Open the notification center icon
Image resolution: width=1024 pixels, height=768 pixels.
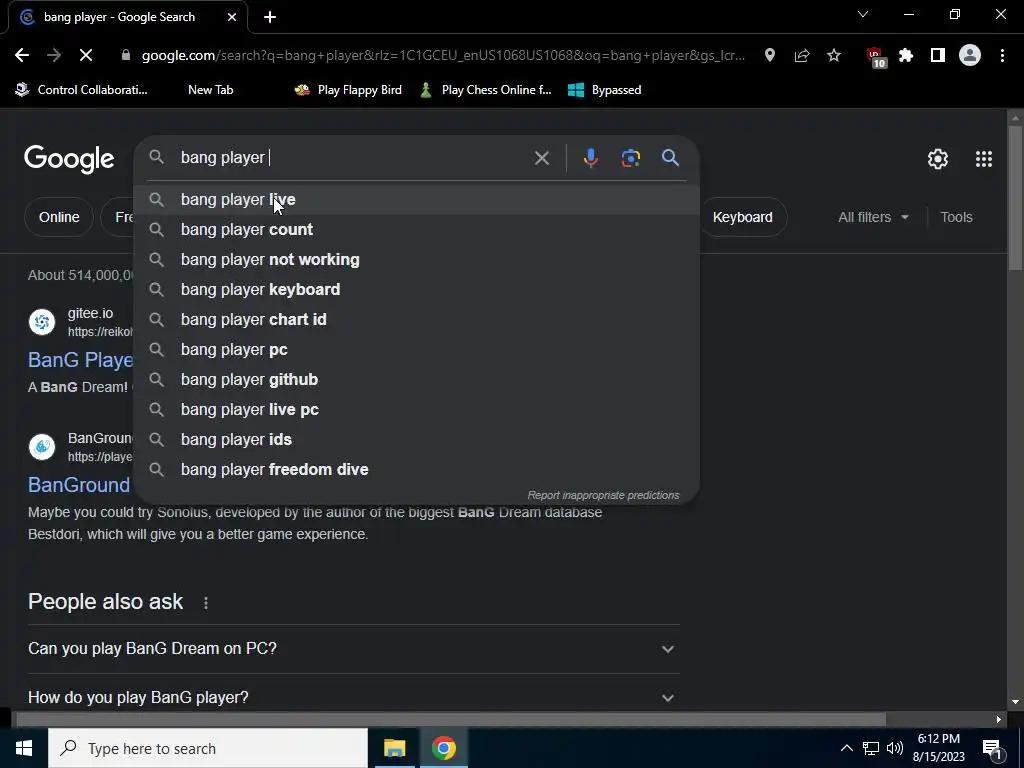pos(992,749)
